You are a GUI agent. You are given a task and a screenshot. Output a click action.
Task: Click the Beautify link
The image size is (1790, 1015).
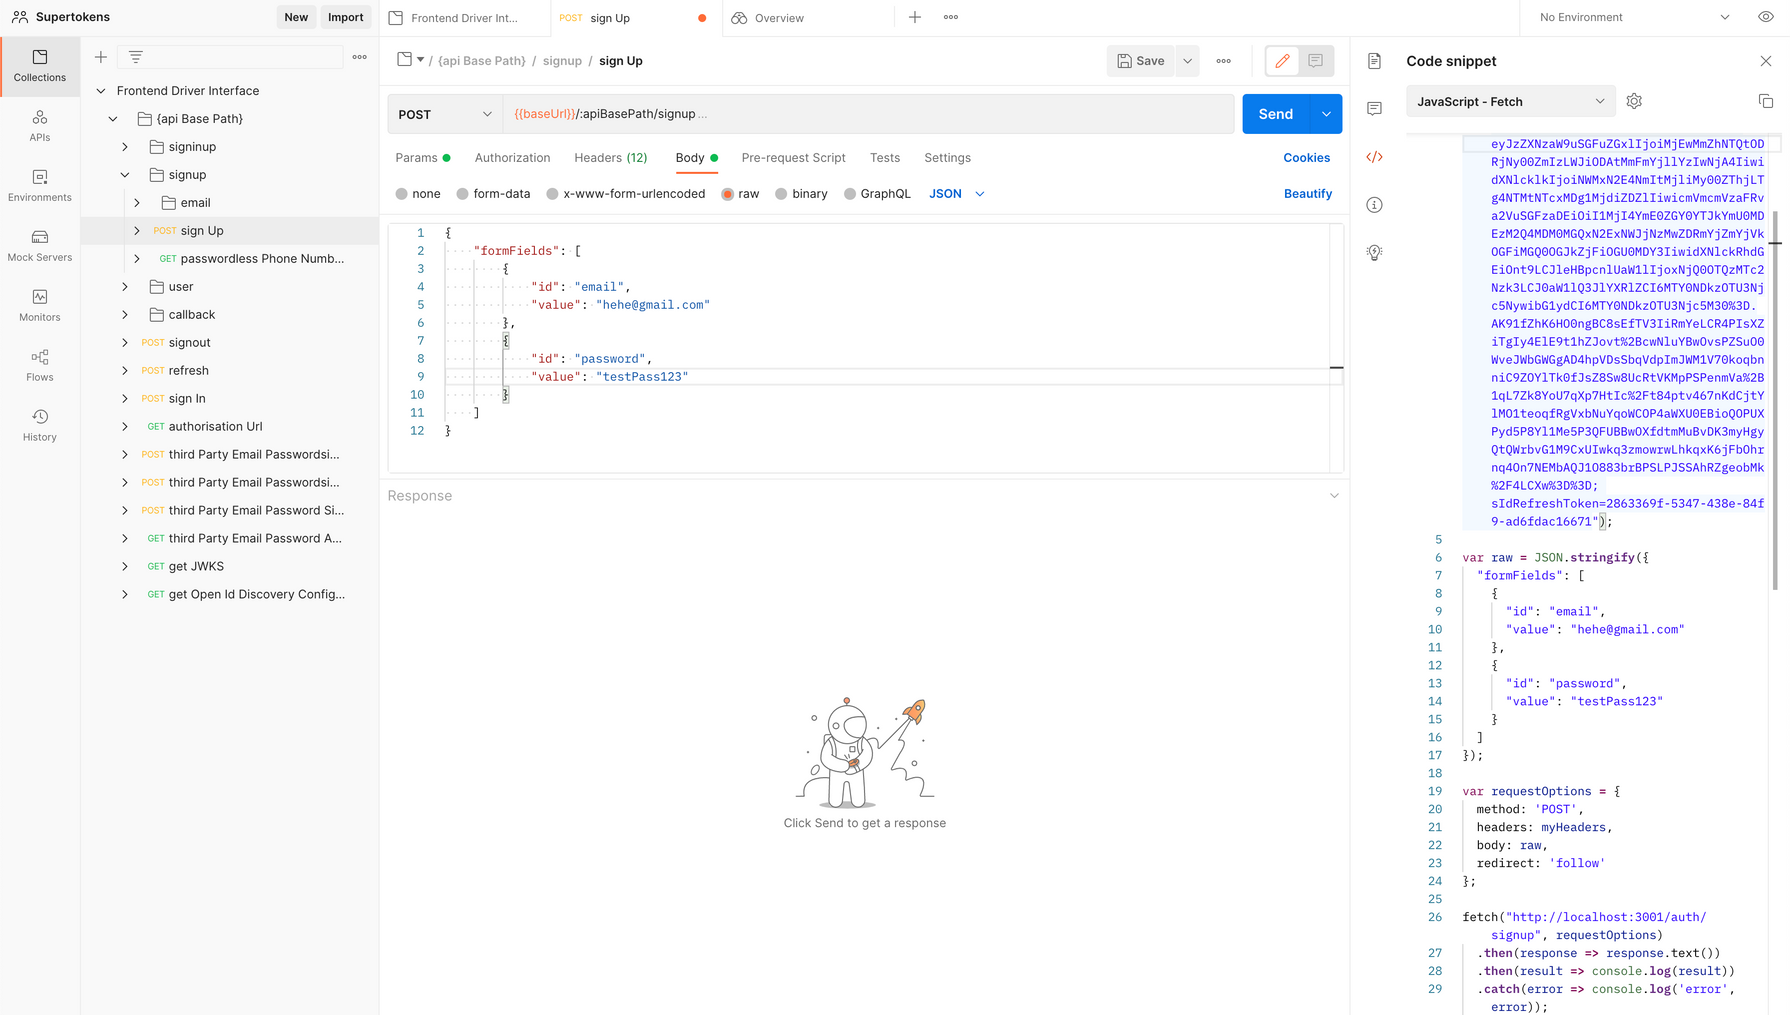tap(1307, 194)
